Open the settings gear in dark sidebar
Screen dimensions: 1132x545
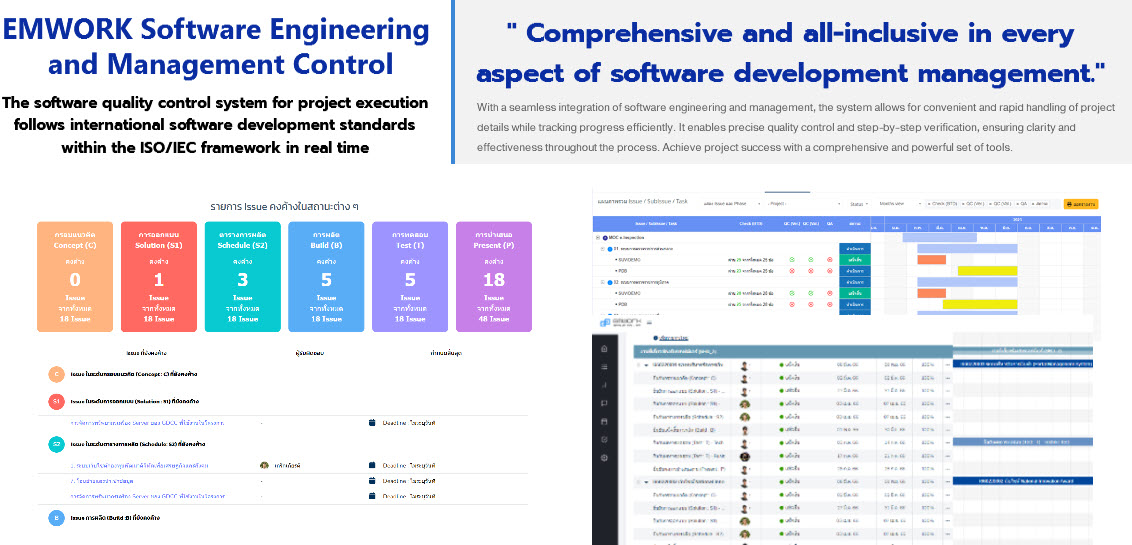coord(604,458)
